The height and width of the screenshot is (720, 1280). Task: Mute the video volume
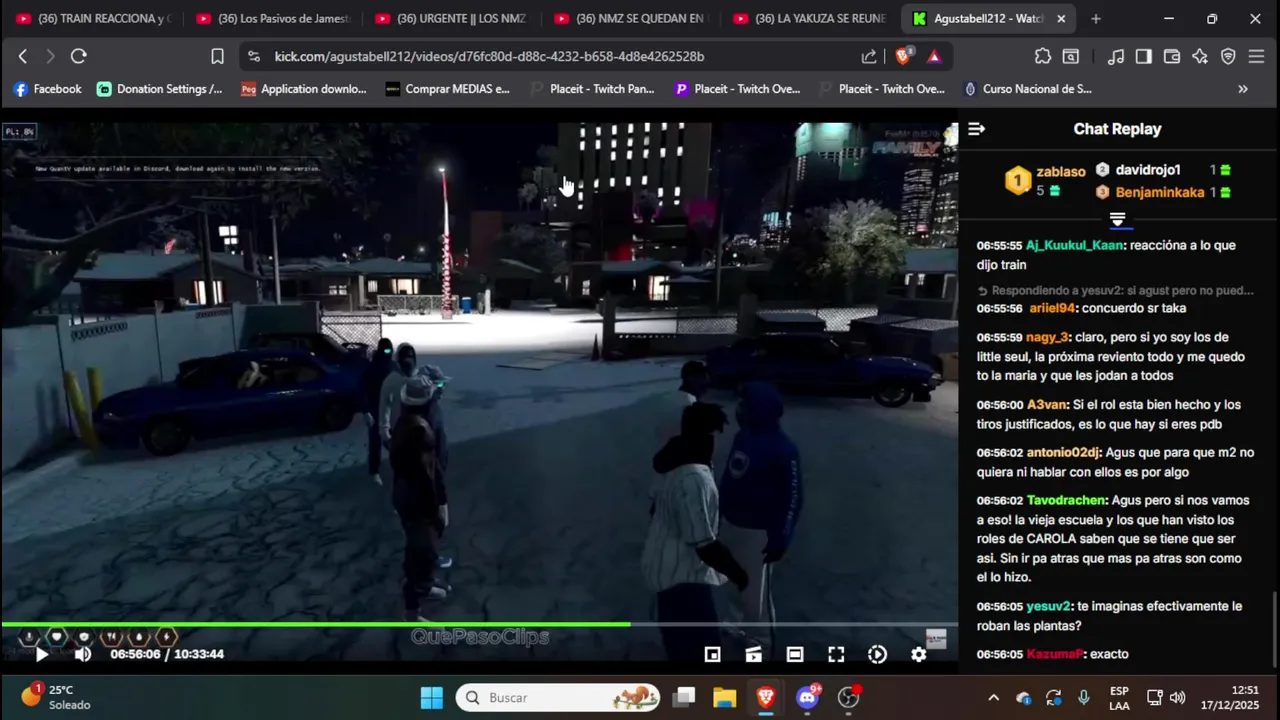(83, 654)
